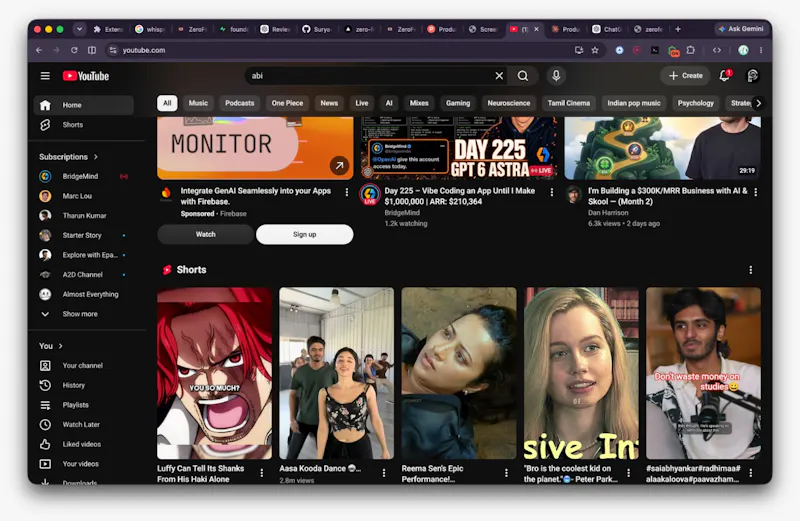Click the Watch button on Firebase ad
The height and width of the screenshot is (521, 800).
[206, 234]
